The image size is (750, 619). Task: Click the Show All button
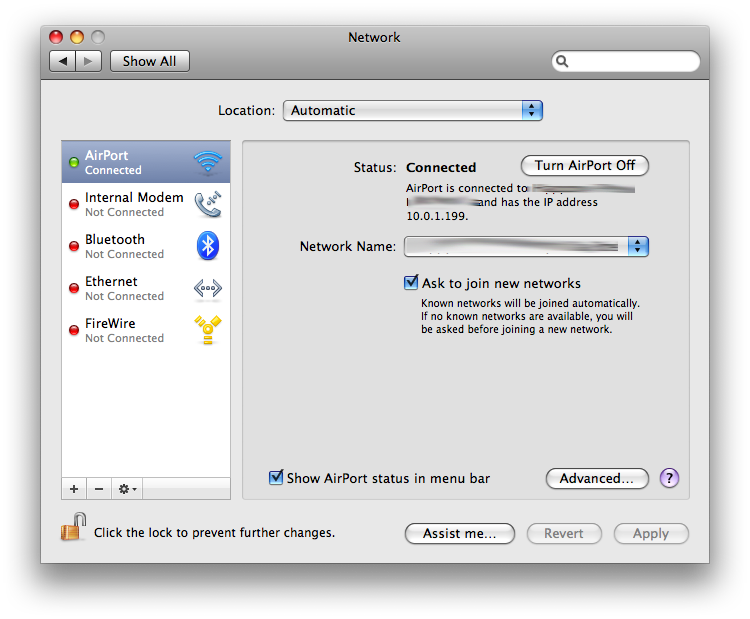[x=150, y=61]
